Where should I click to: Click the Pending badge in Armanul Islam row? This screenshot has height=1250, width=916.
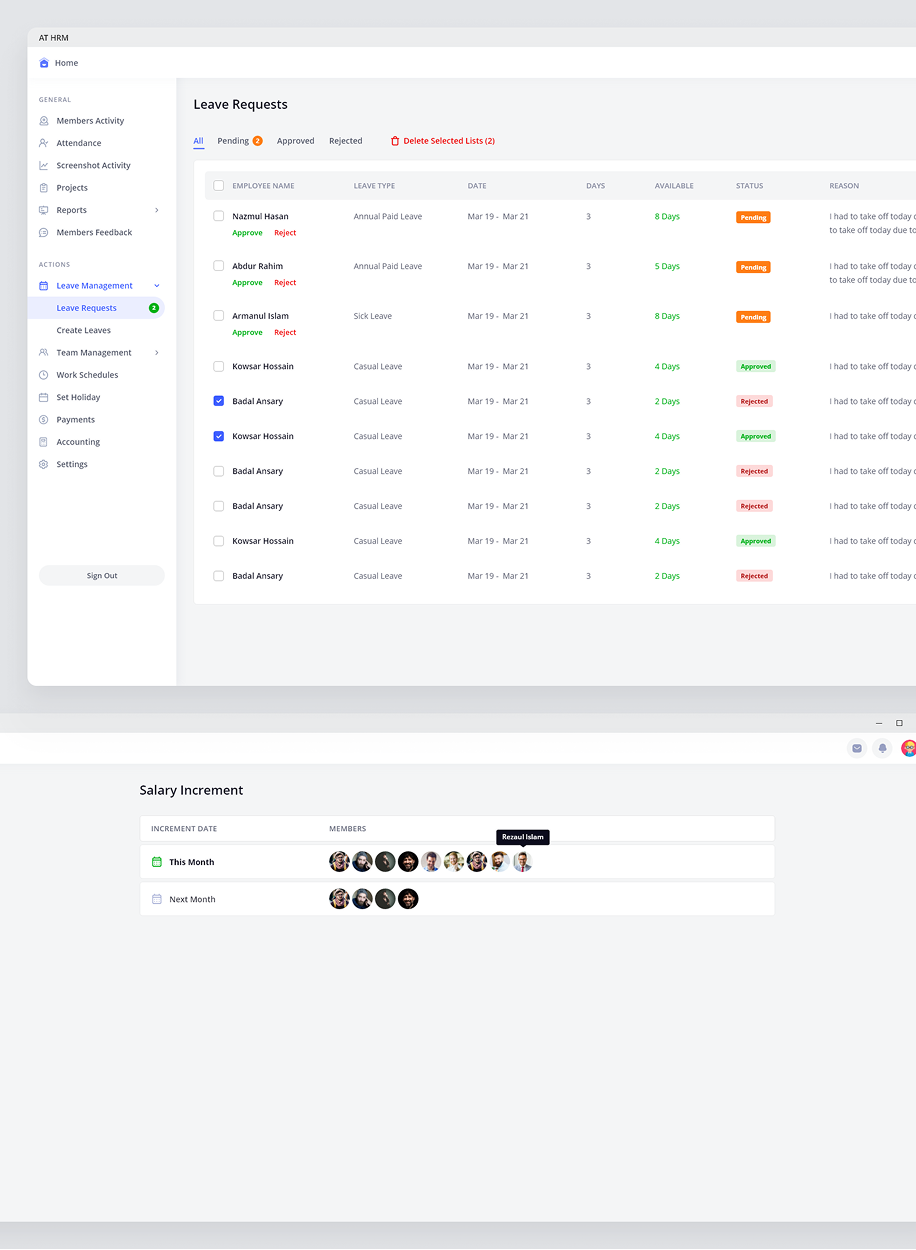[753, 317]
